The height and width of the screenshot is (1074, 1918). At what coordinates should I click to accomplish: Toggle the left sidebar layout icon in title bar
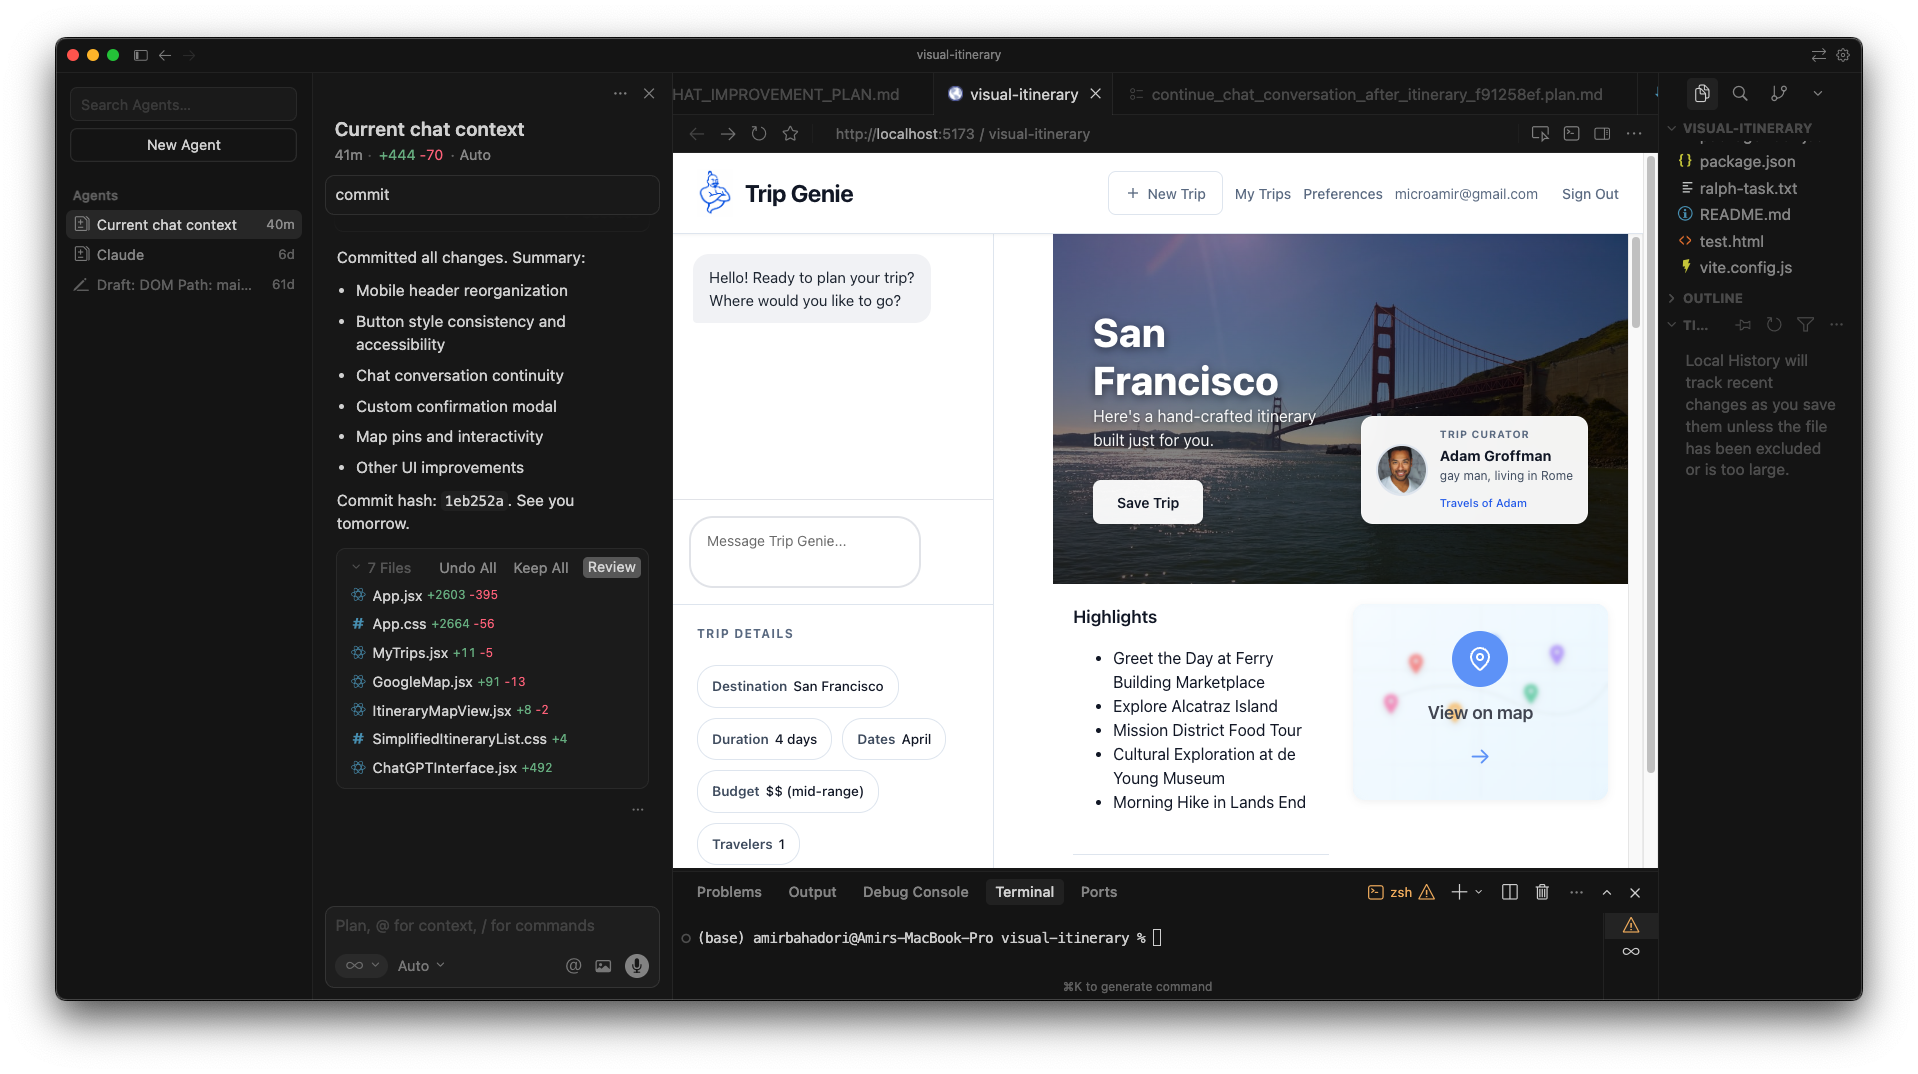click(141, 55)
